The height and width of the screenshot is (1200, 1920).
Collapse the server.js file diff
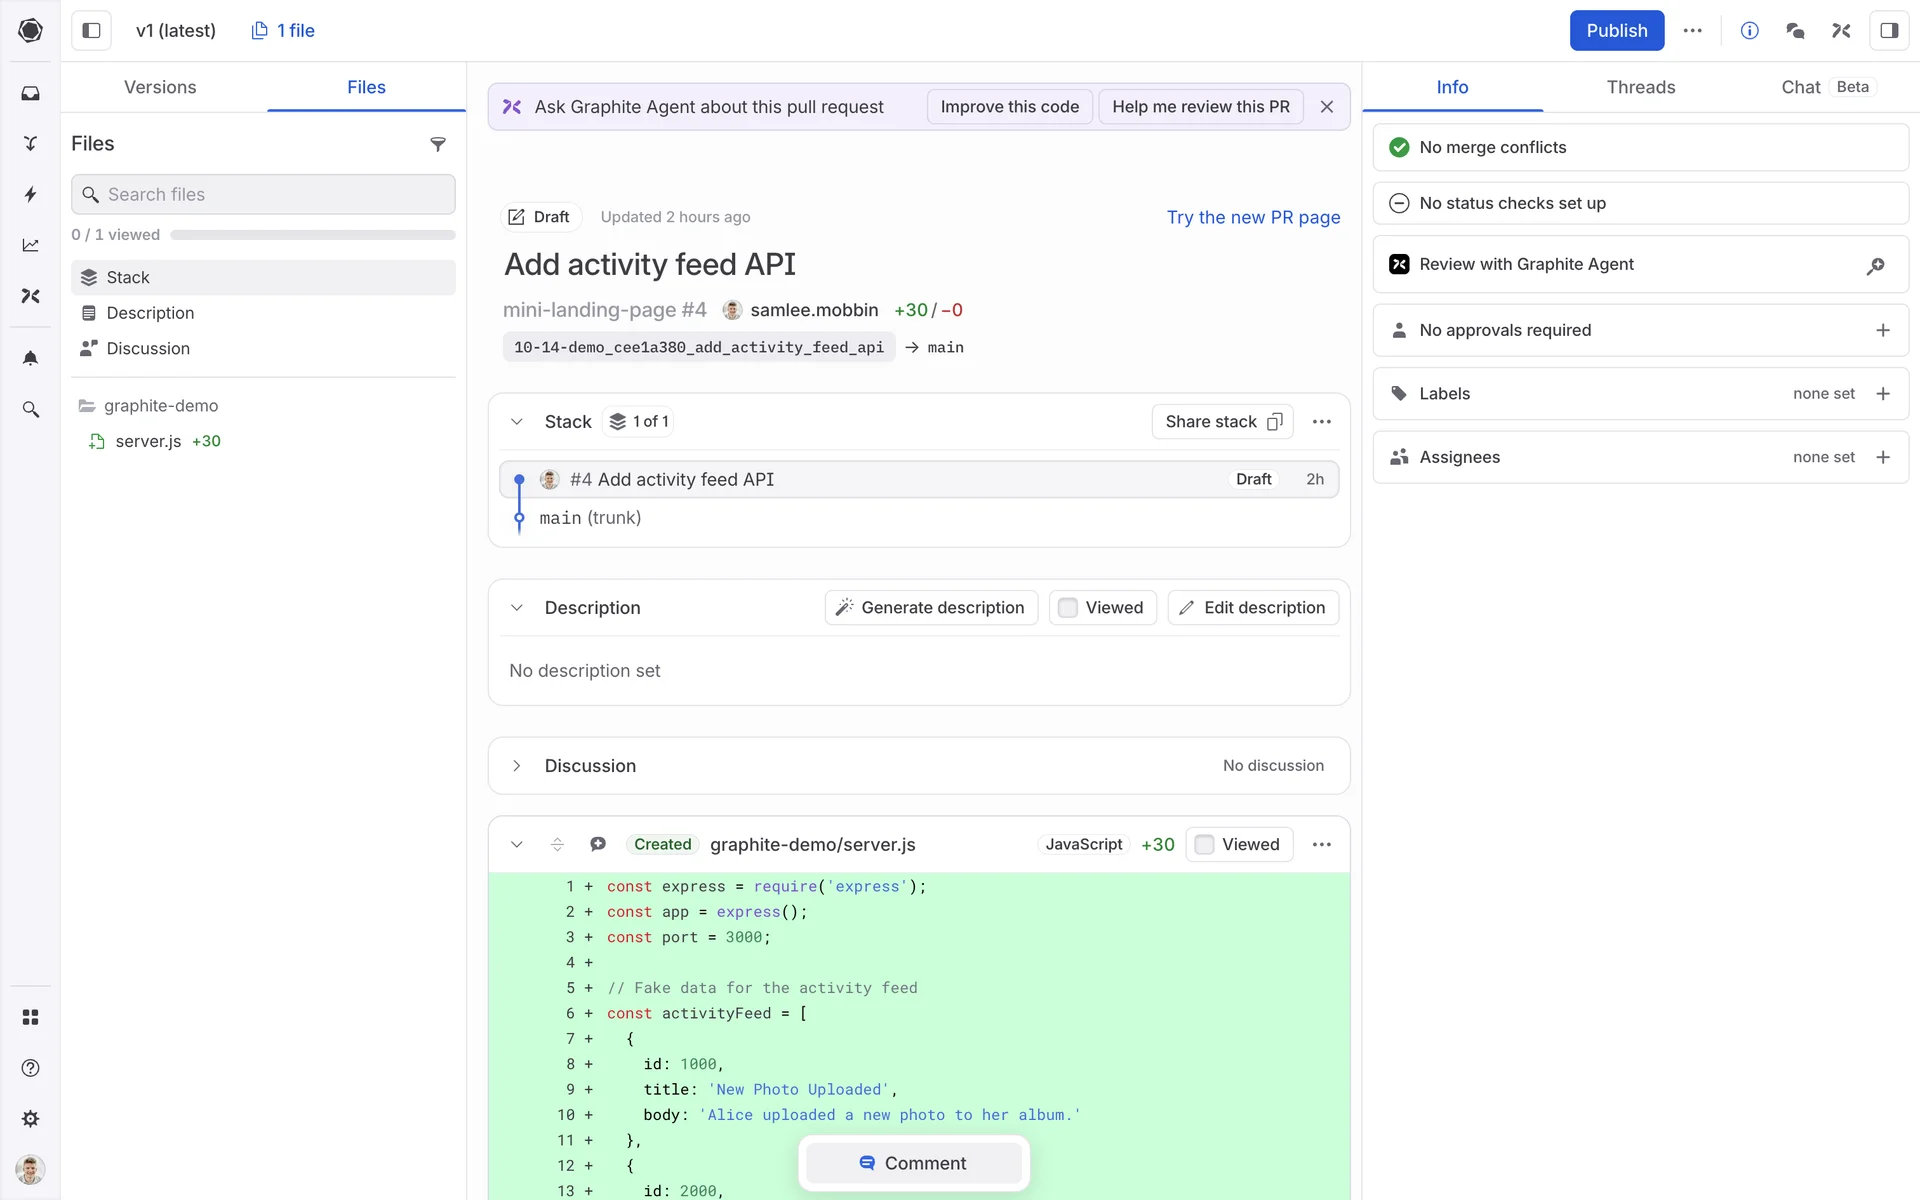tap(516, 844)
